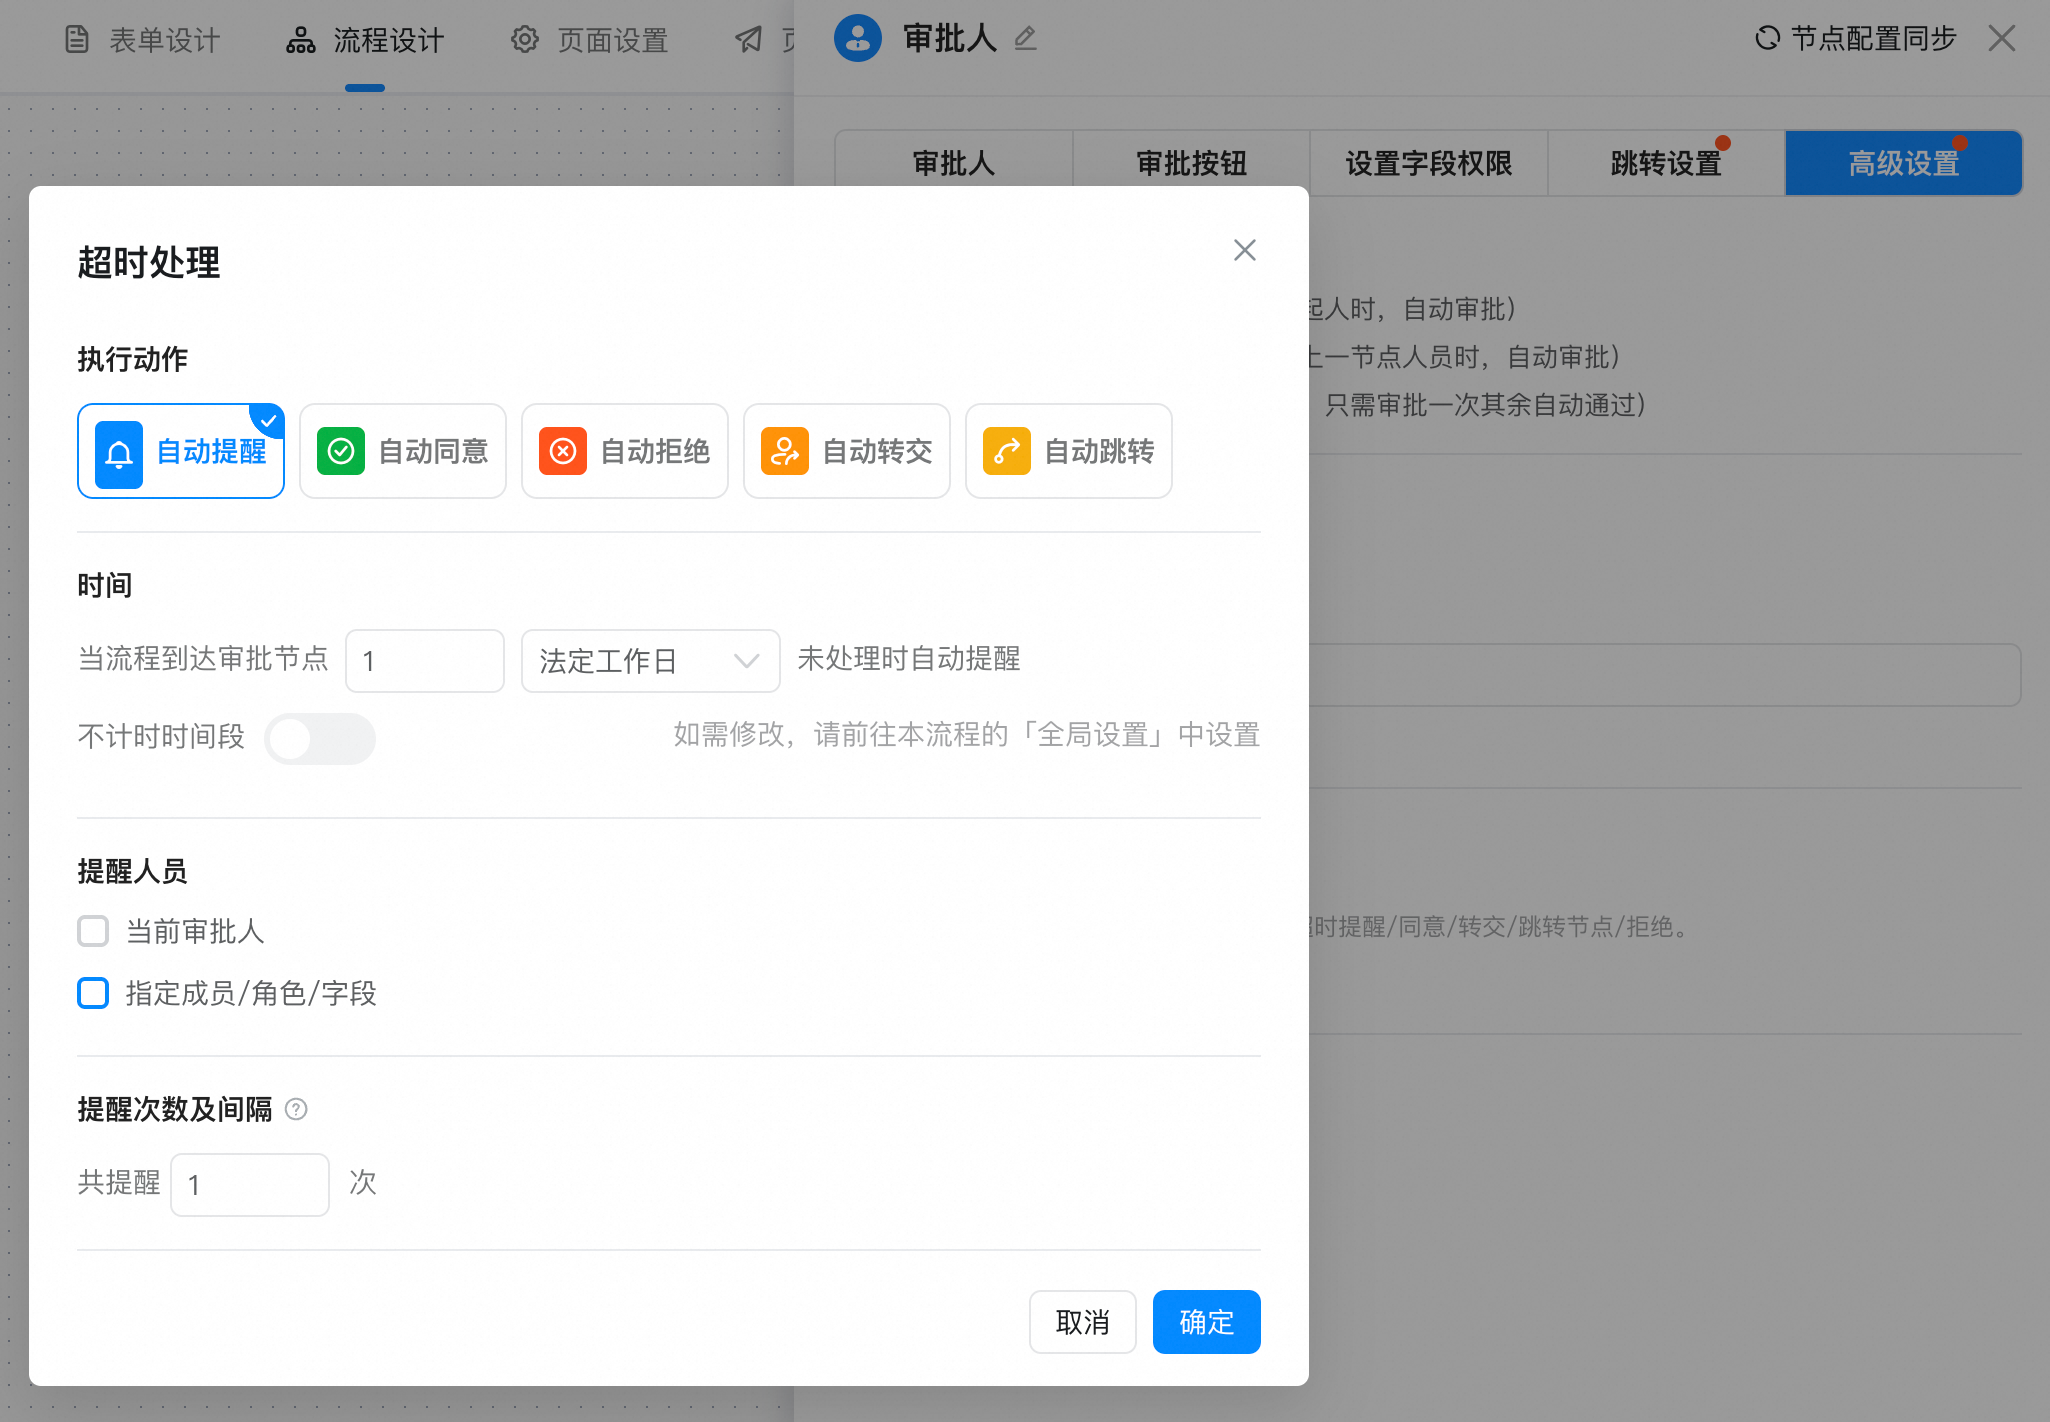The image size is (2050, 1422).
Task: Click the 节点配置同步 refresh icon
Action: [1768, 38]
